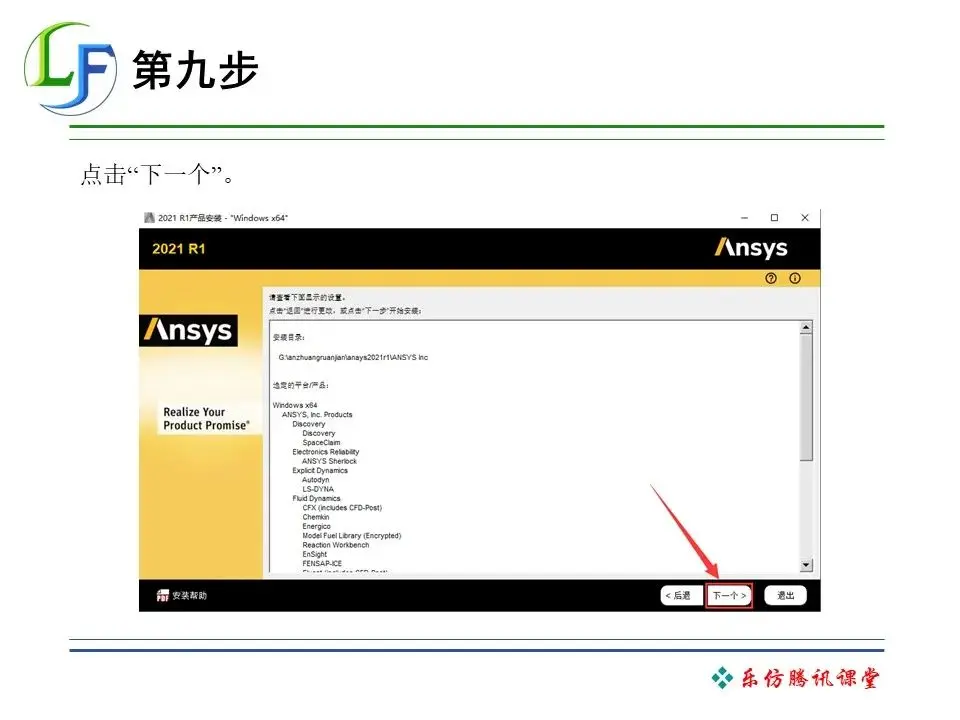Click the 下一个 (Next) button
960x720 pixels.
pos(729,595)
